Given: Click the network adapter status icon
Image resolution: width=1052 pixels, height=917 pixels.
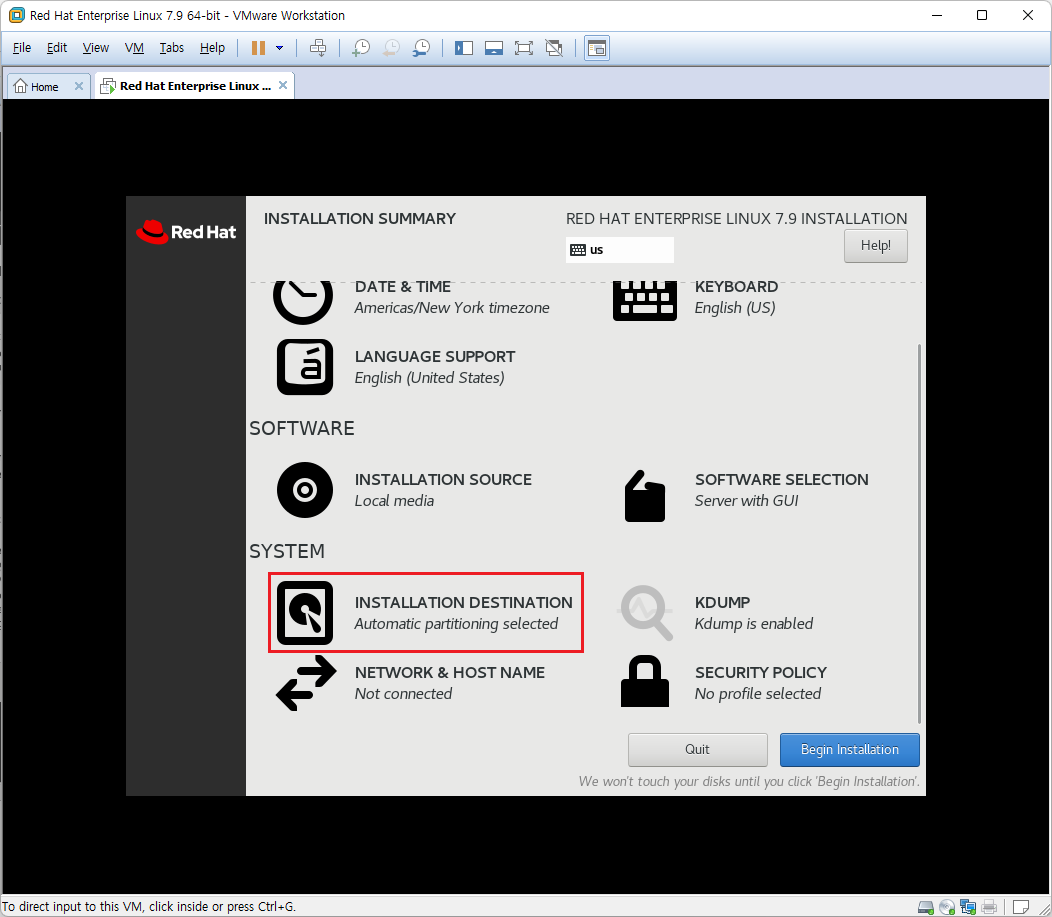Looking at the screenshot, I should (967, 908).
